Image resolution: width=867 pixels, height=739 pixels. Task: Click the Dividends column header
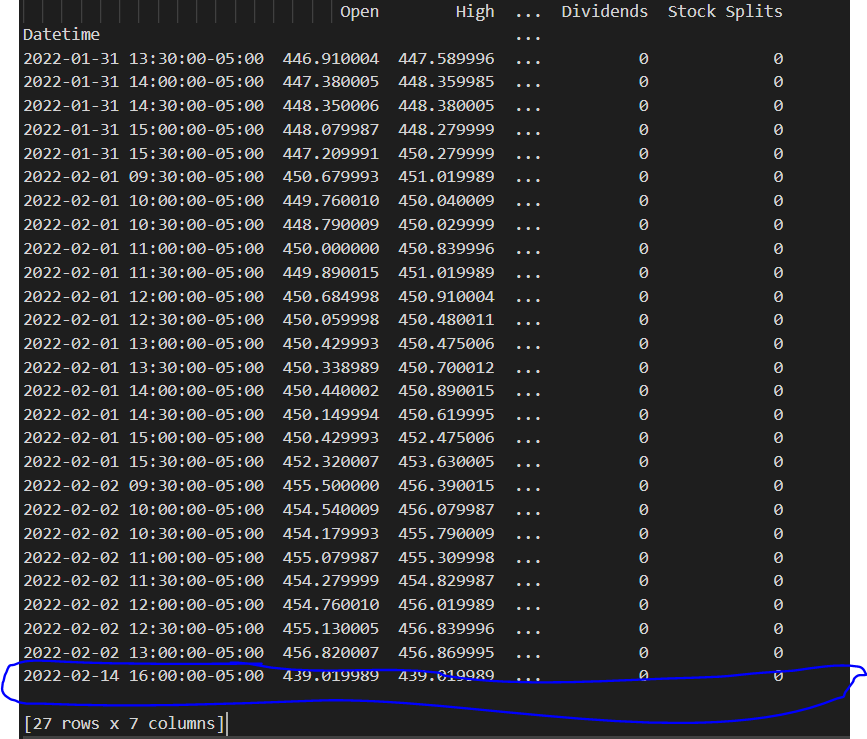click(604, 12)
